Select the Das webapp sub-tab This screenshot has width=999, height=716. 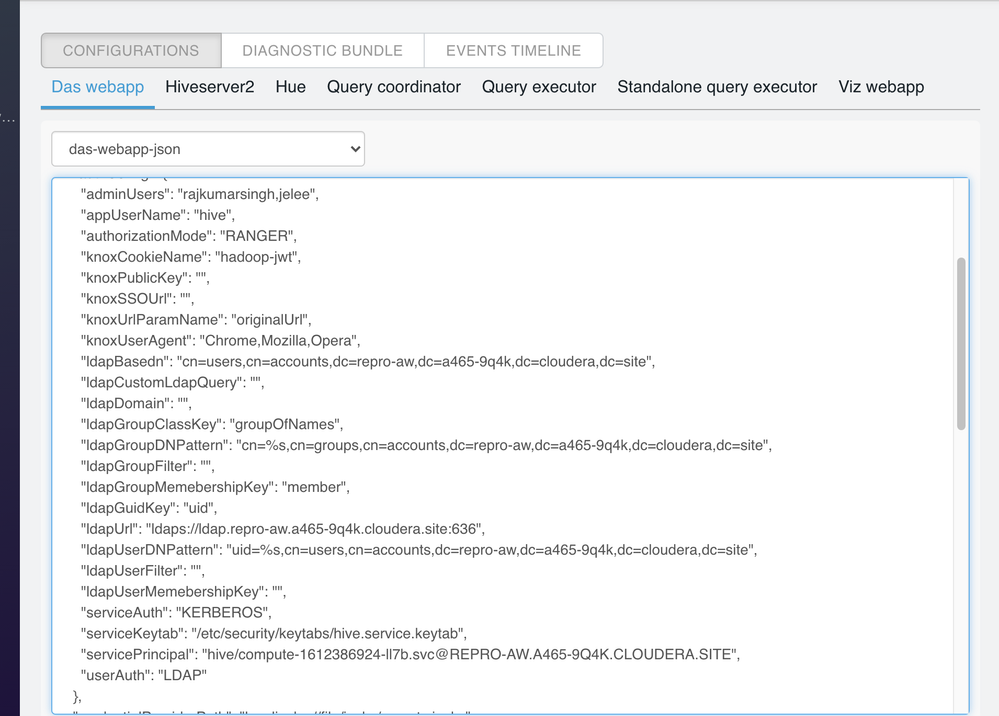pyautogui.click(x=98, y=87)
